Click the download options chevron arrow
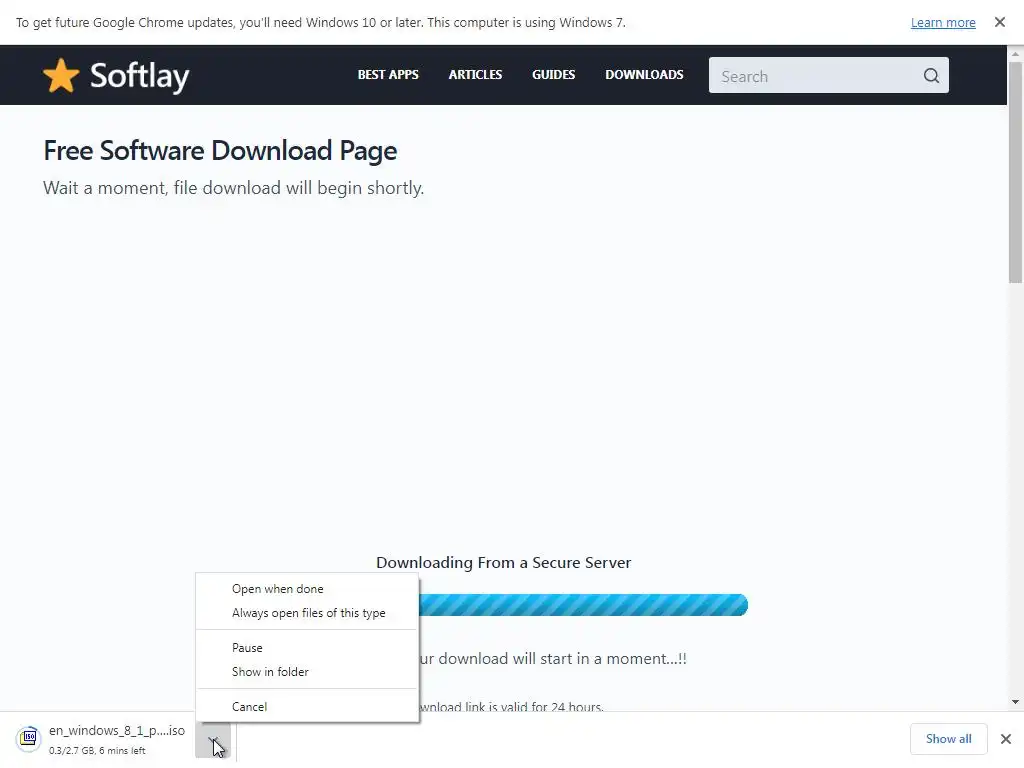 click(x=213, y=739)
